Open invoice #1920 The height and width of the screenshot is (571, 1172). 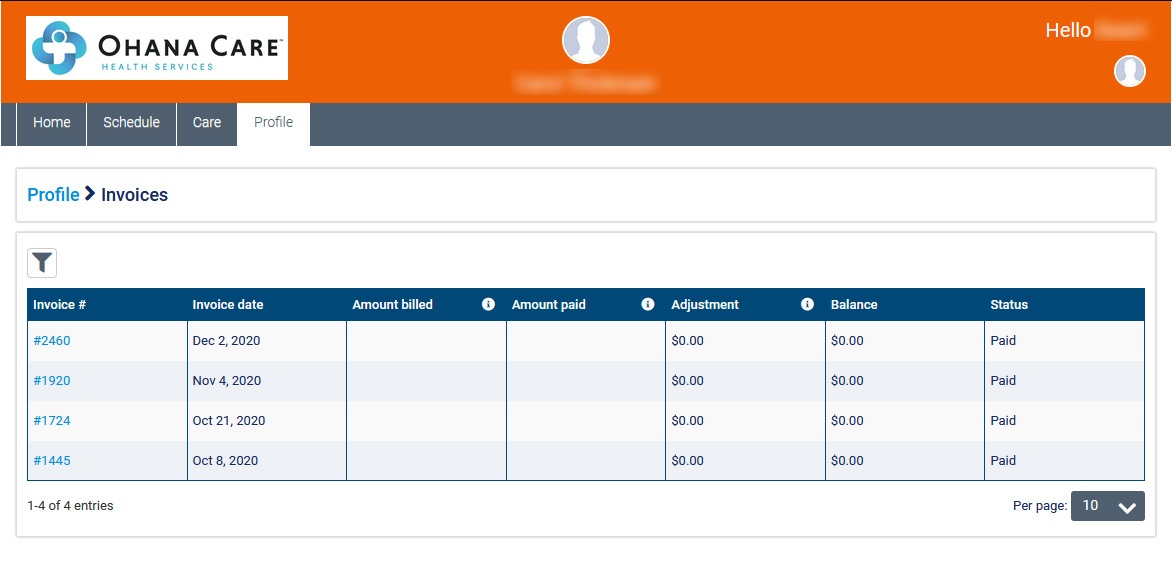point(52,381)
